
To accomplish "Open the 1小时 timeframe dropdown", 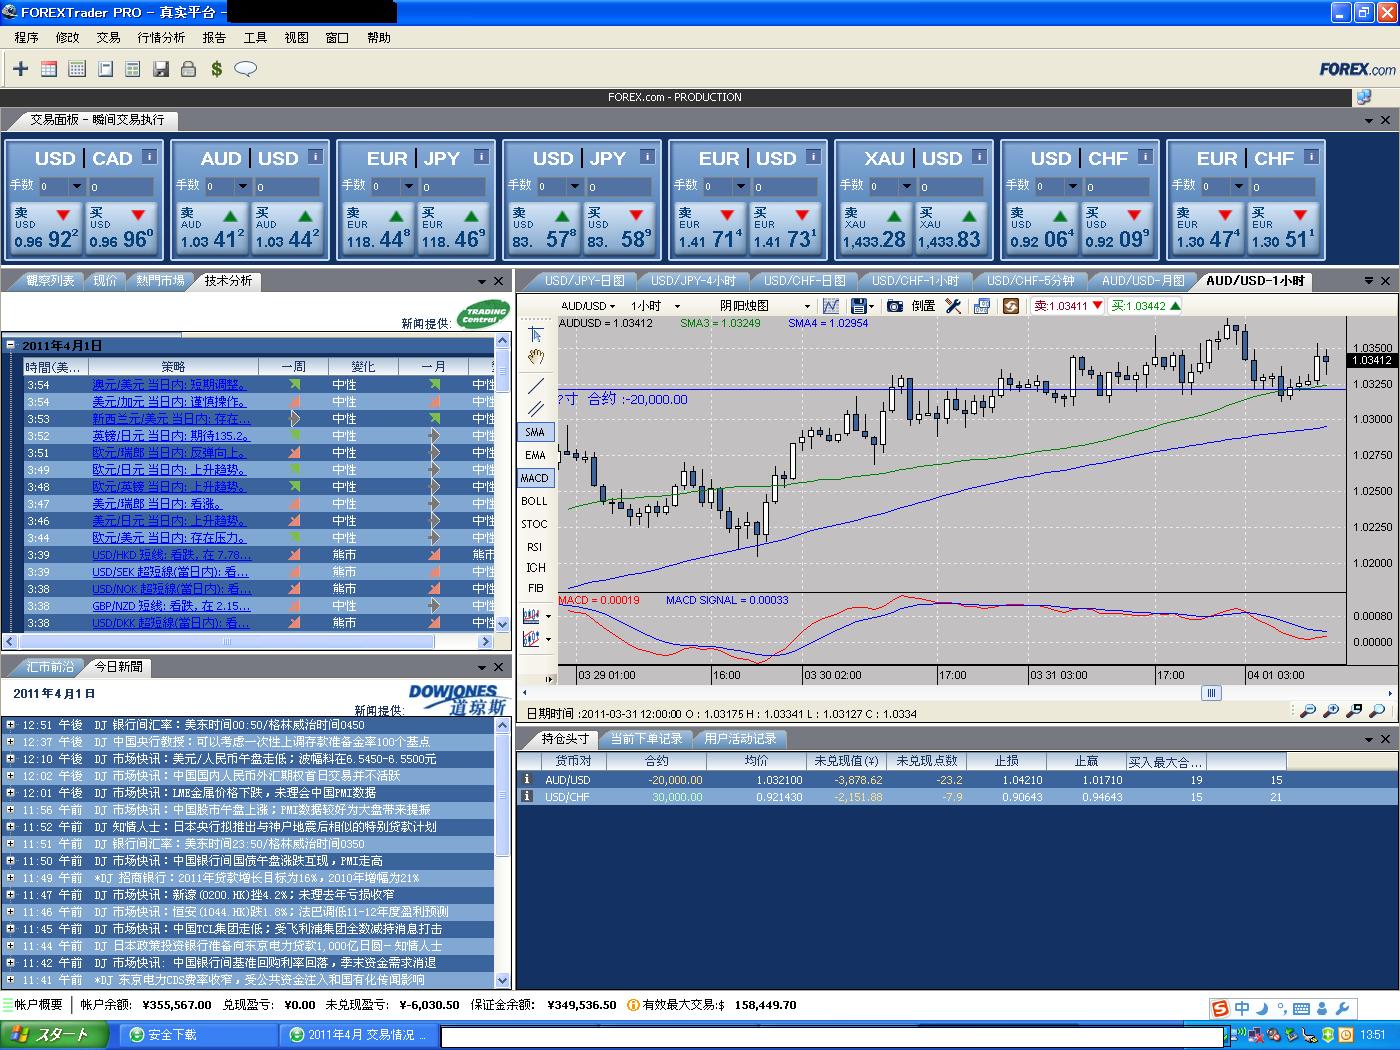I will [655, 306].
